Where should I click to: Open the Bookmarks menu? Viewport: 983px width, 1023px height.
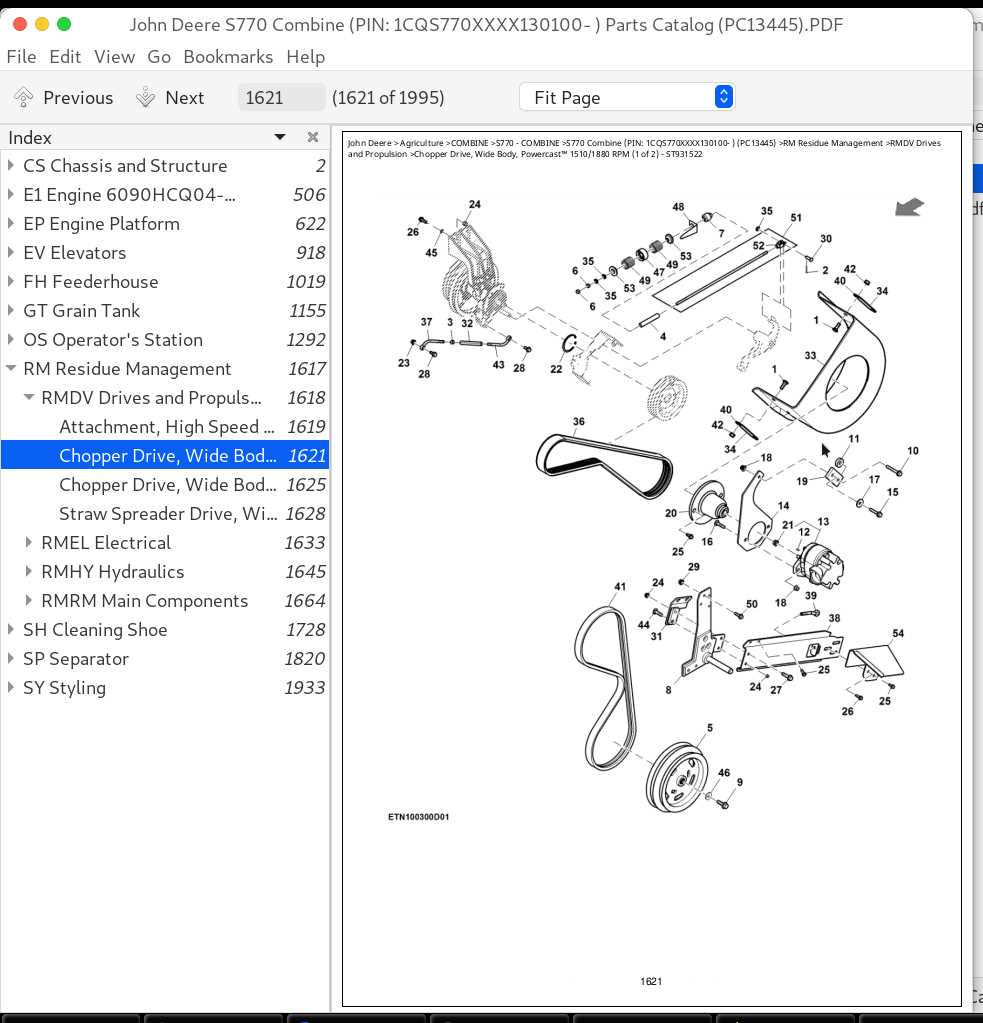228,57
